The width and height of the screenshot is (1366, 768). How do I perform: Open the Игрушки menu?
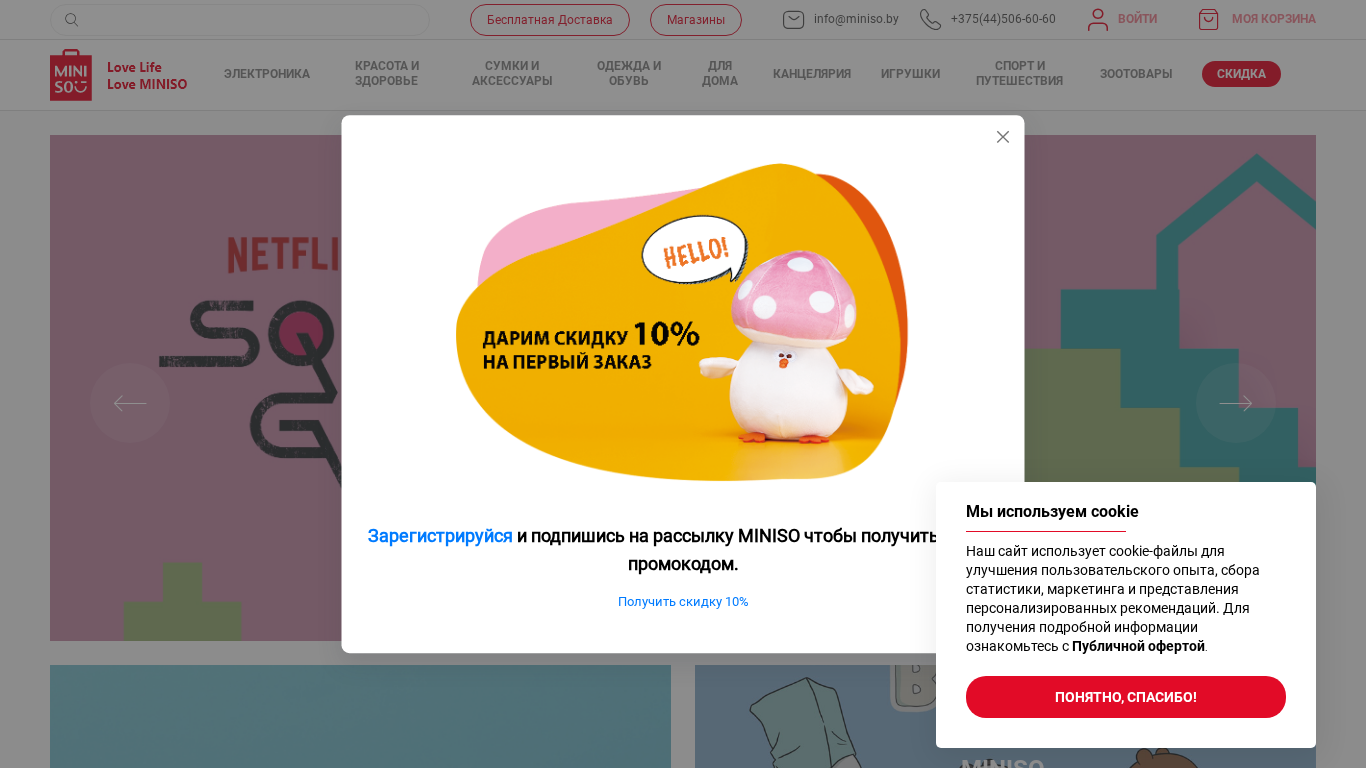tap(910, 74)
